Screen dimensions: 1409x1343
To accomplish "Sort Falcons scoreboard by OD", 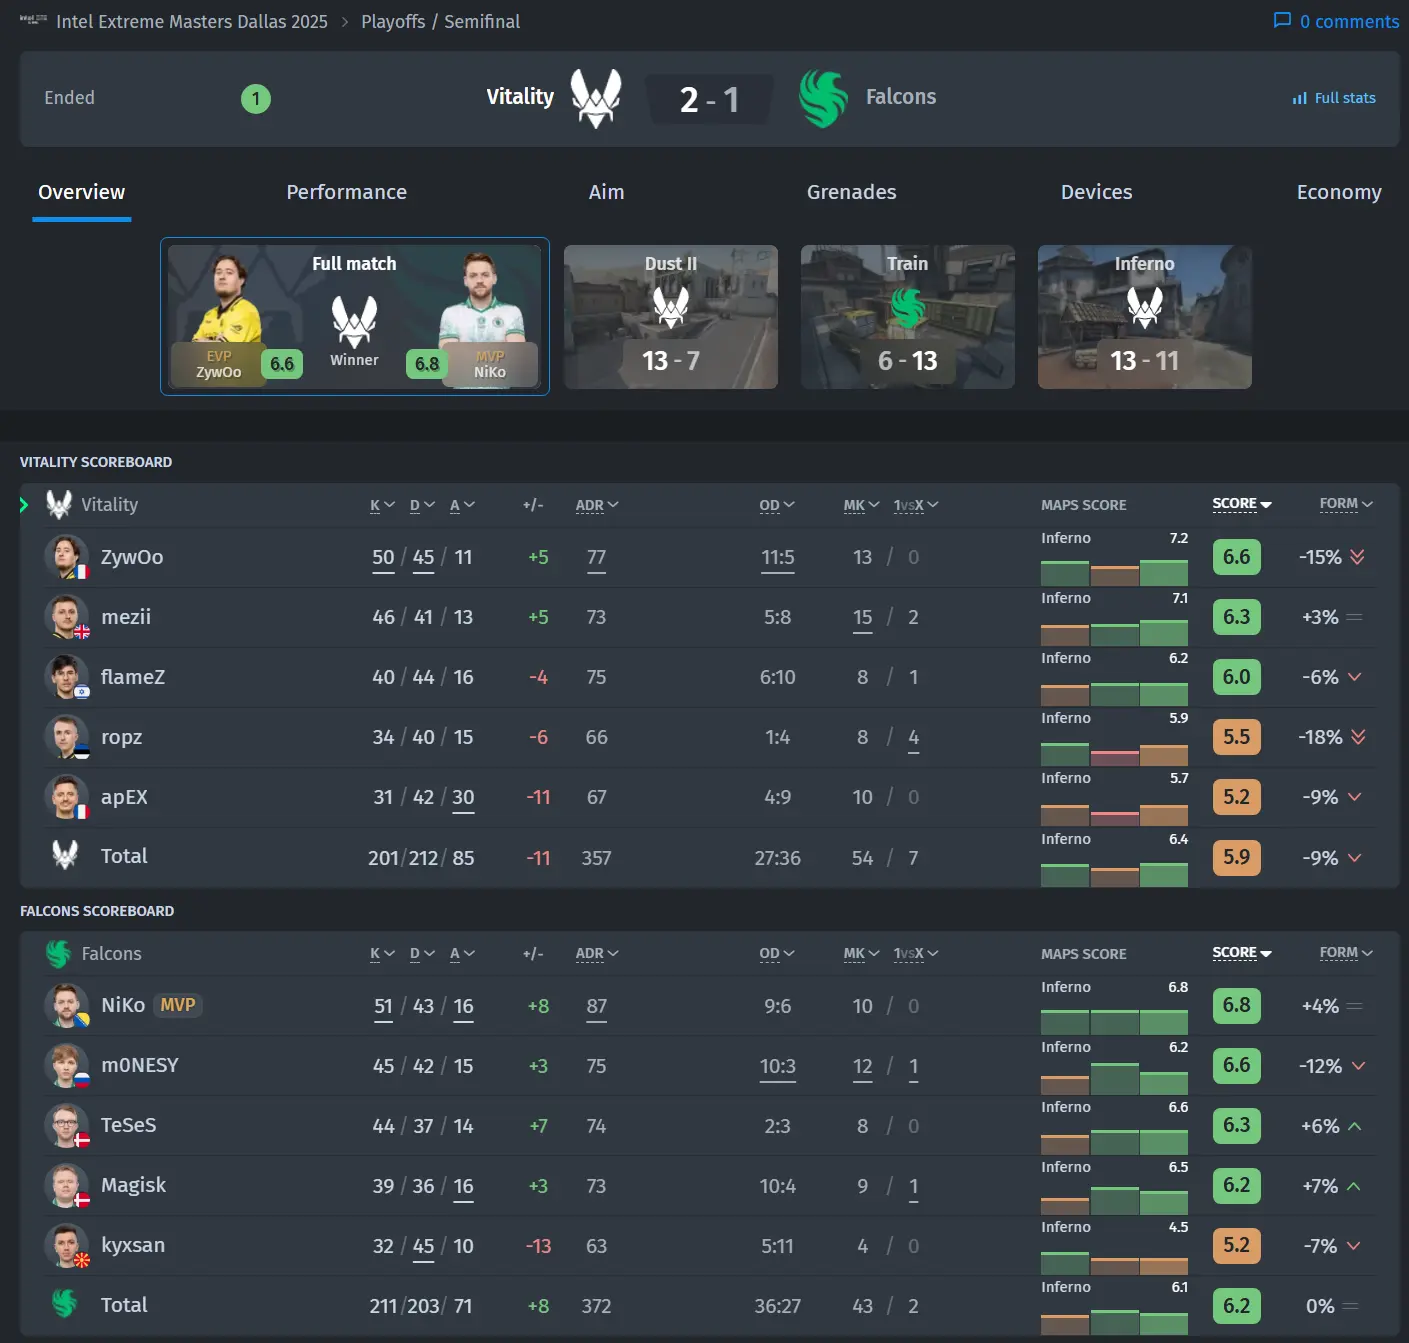I will click(x=777, y=954).
